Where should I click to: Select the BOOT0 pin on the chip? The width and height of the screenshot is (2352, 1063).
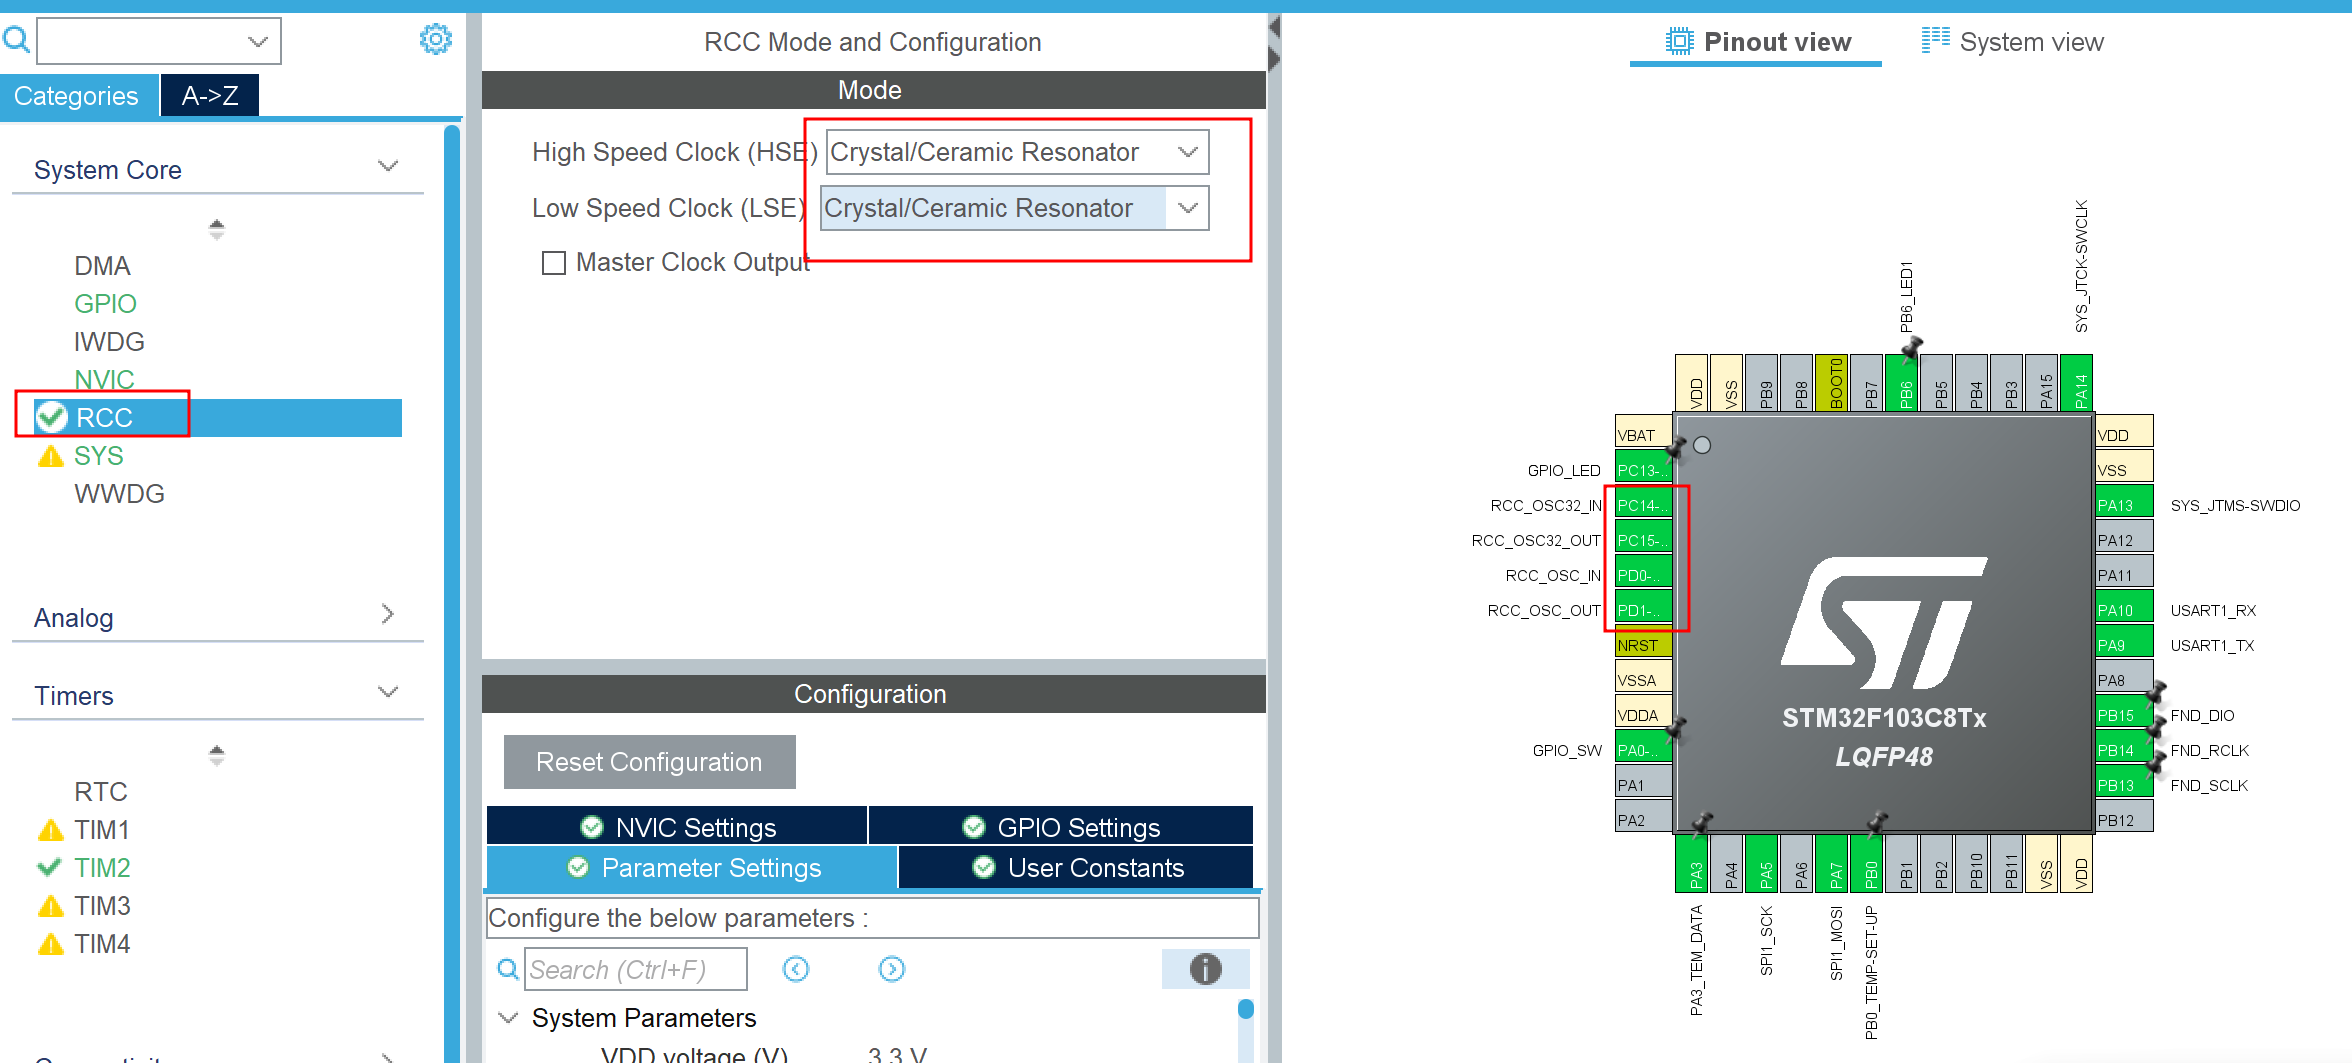click(x=1831, y=383)
